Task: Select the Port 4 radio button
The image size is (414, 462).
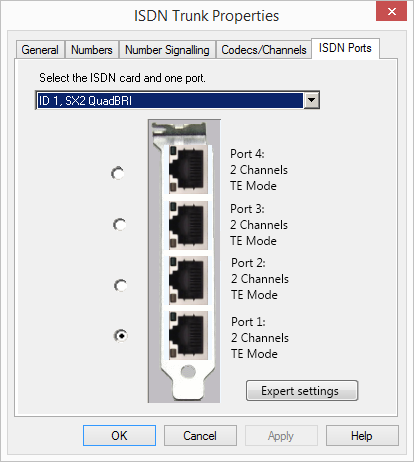Action: (x=118, y=173)
